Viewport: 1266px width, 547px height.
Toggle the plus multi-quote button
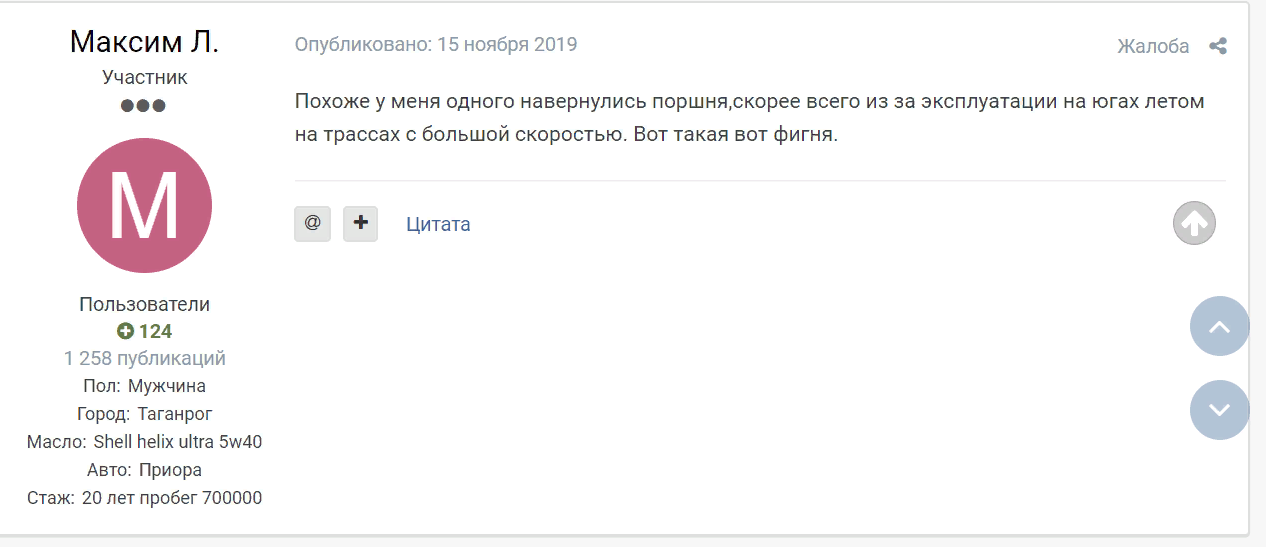pos(360,223)
